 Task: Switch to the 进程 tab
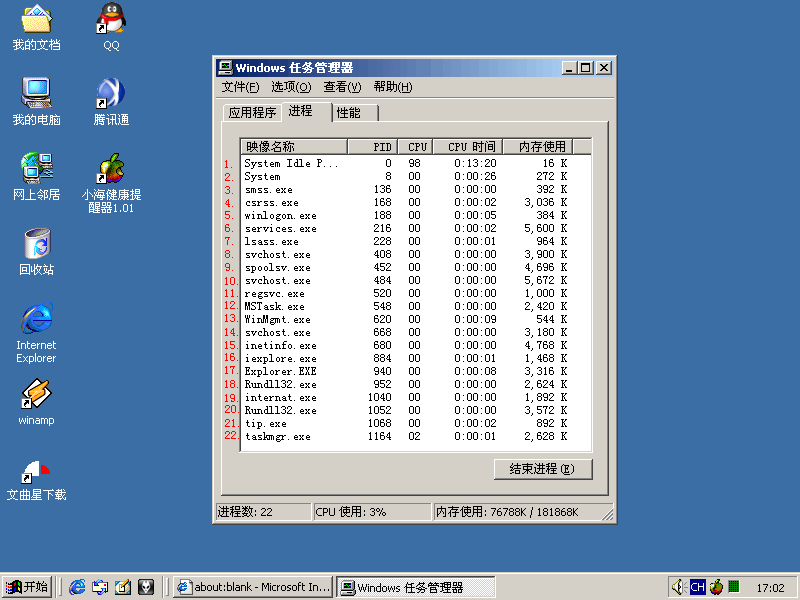coord(306,111)
